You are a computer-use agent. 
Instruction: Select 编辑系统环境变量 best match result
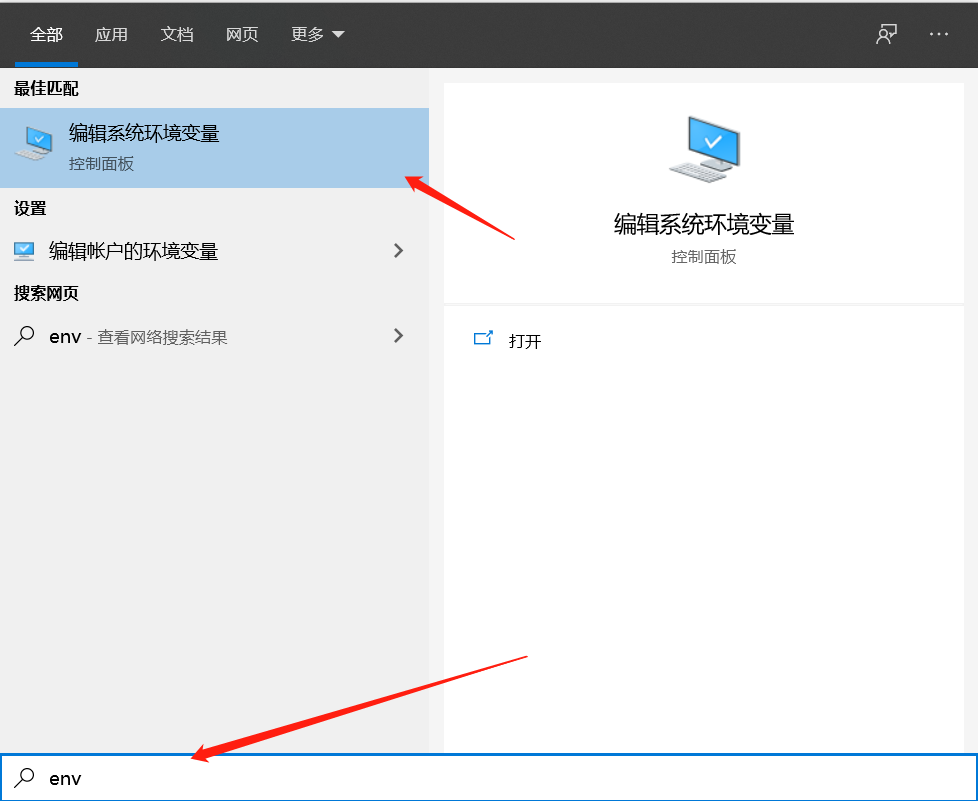tap(214, 147)
